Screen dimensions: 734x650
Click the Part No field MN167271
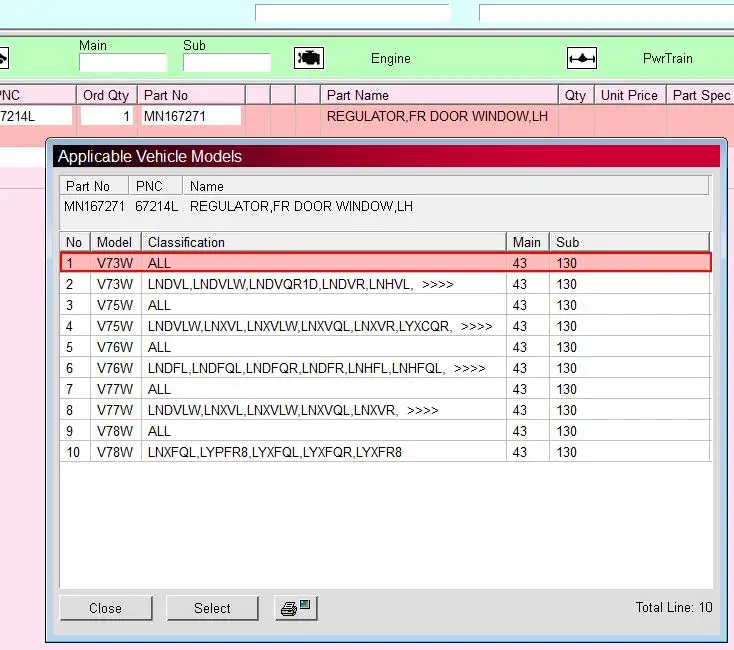(x=190, y=116)
